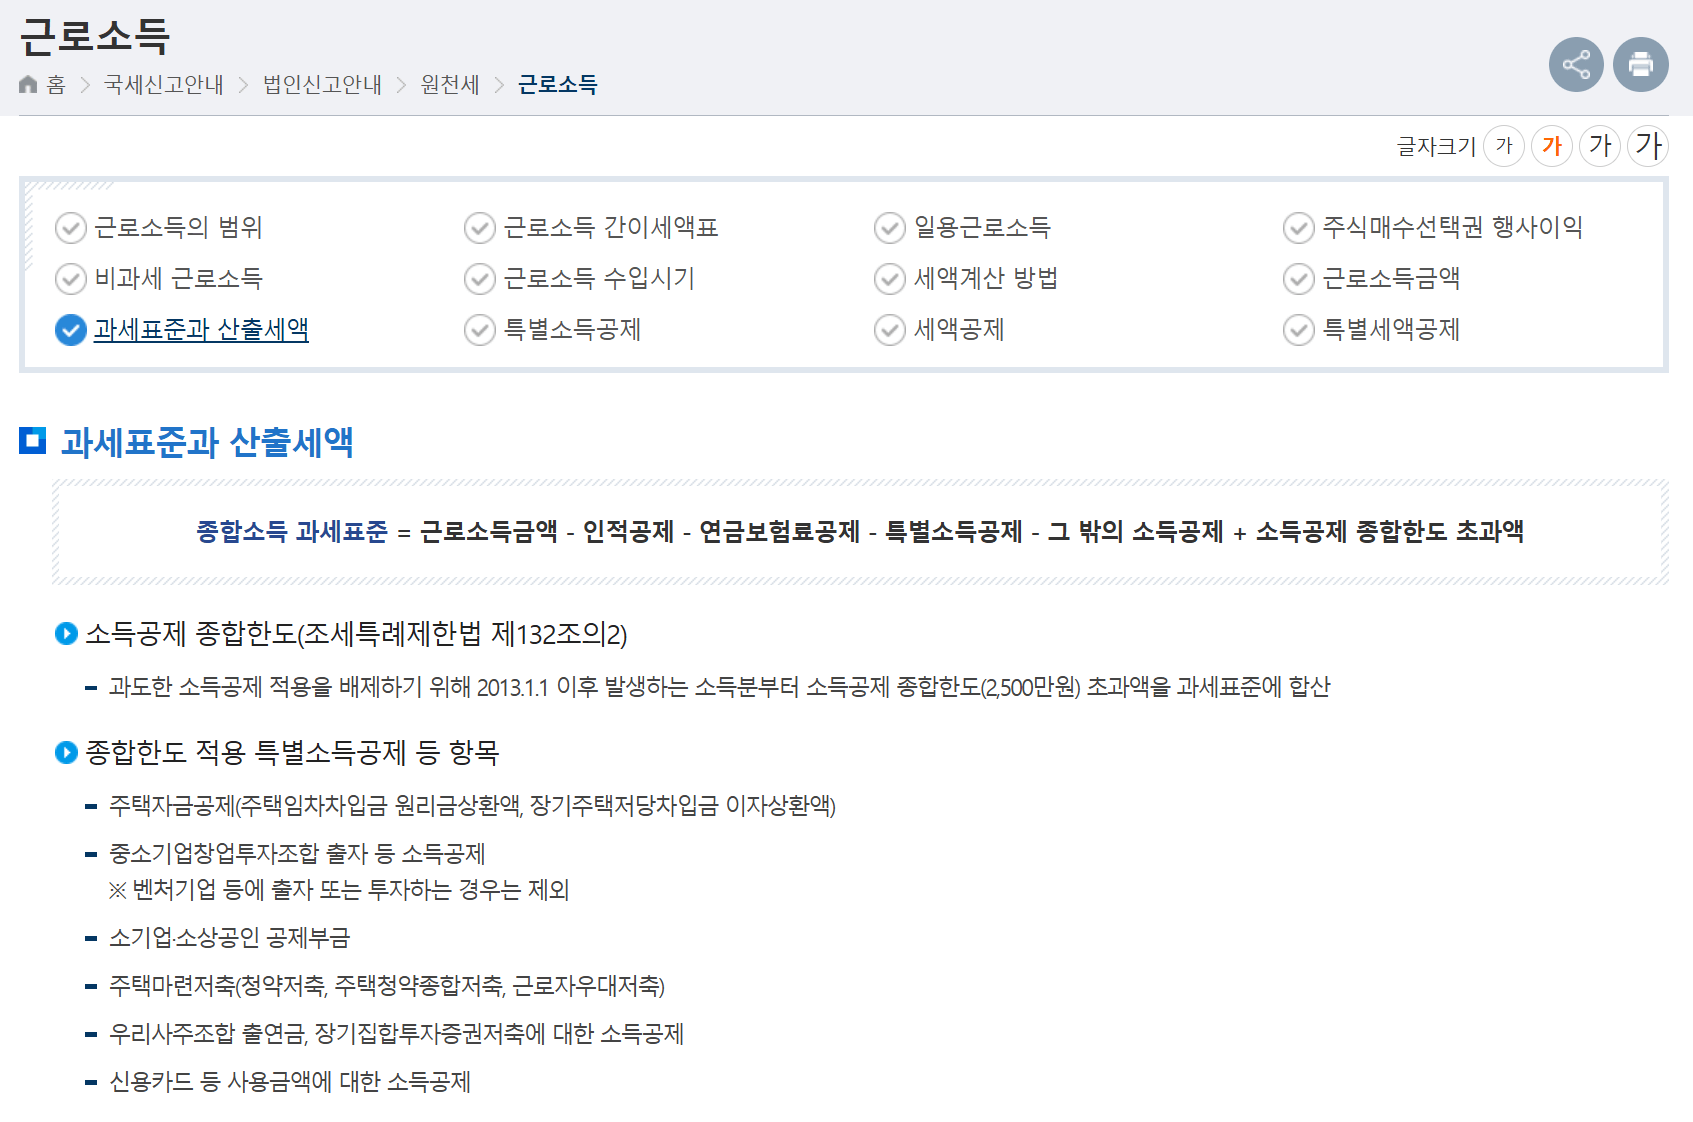Toggle the checkmark next to 세액공제
This screenshot has height=1122, width=1693.
point(888,330)
